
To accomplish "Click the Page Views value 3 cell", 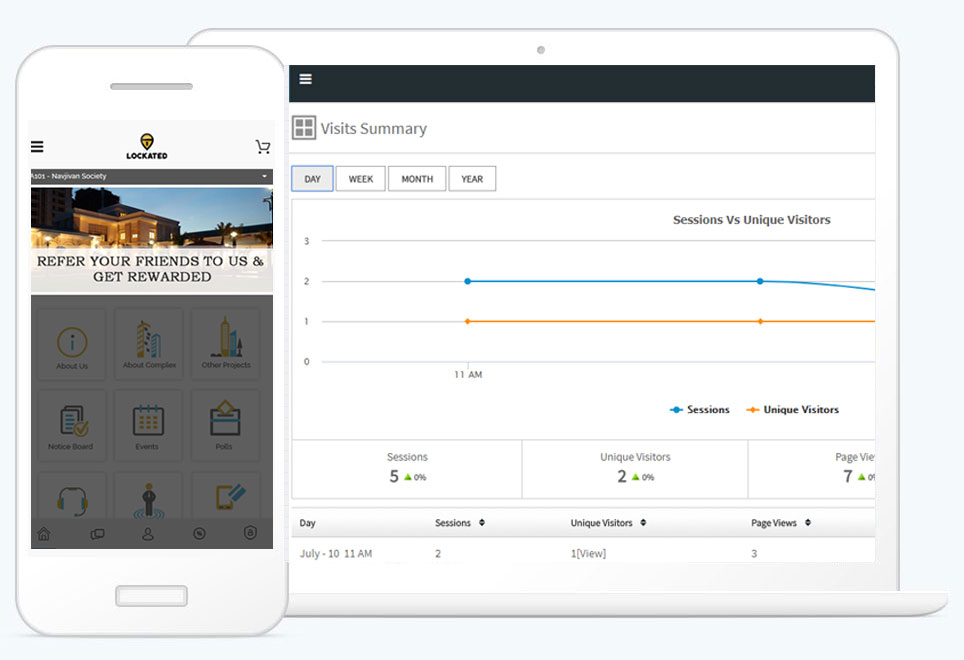I will pyautogui.click(x=754, y=554).
